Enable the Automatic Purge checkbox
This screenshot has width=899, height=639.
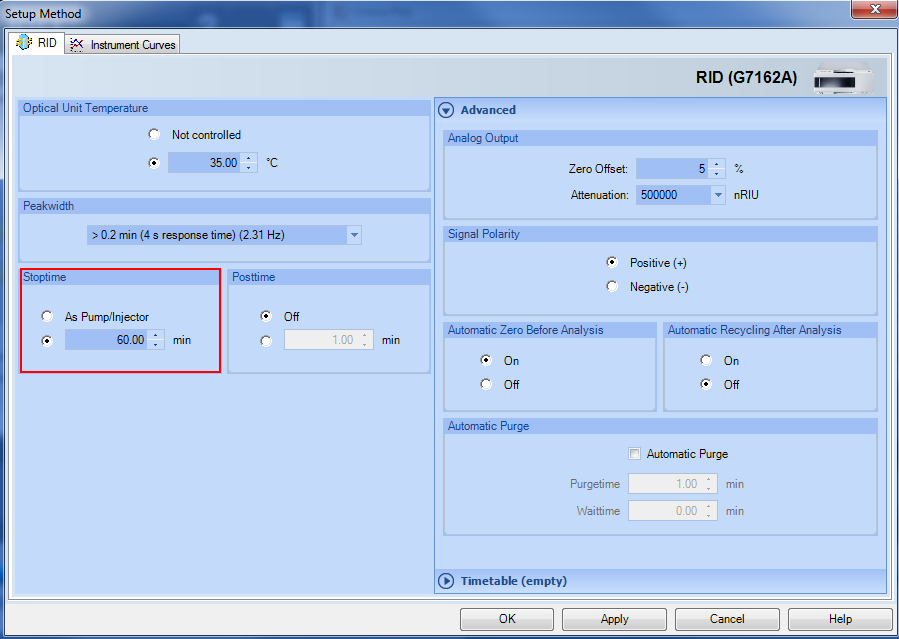(634, 454)
